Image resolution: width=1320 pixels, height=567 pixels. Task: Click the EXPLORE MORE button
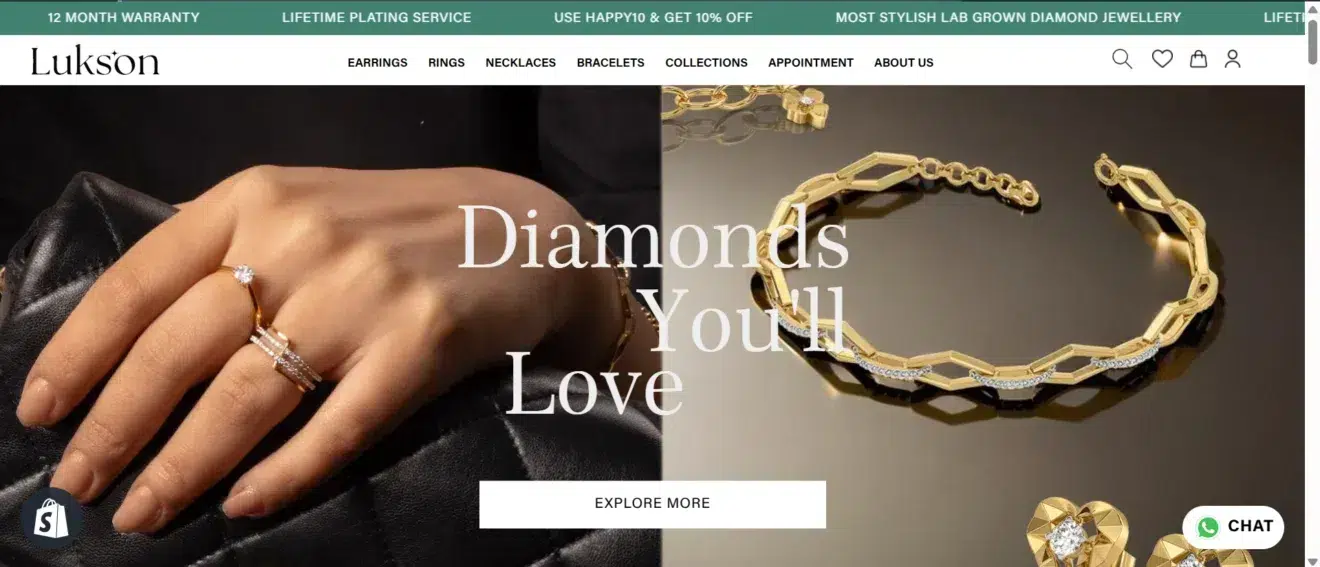point(652,504)
